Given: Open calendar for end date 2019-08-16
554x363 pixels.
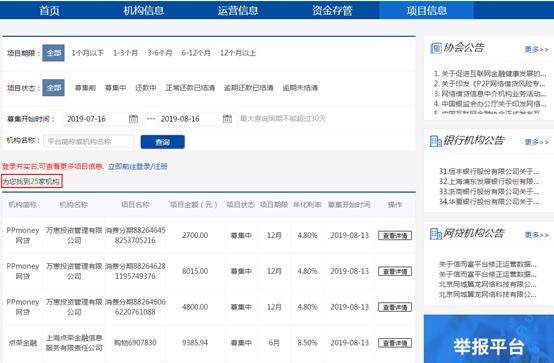Looking at the screenshot, I should [x=227, y=119].
